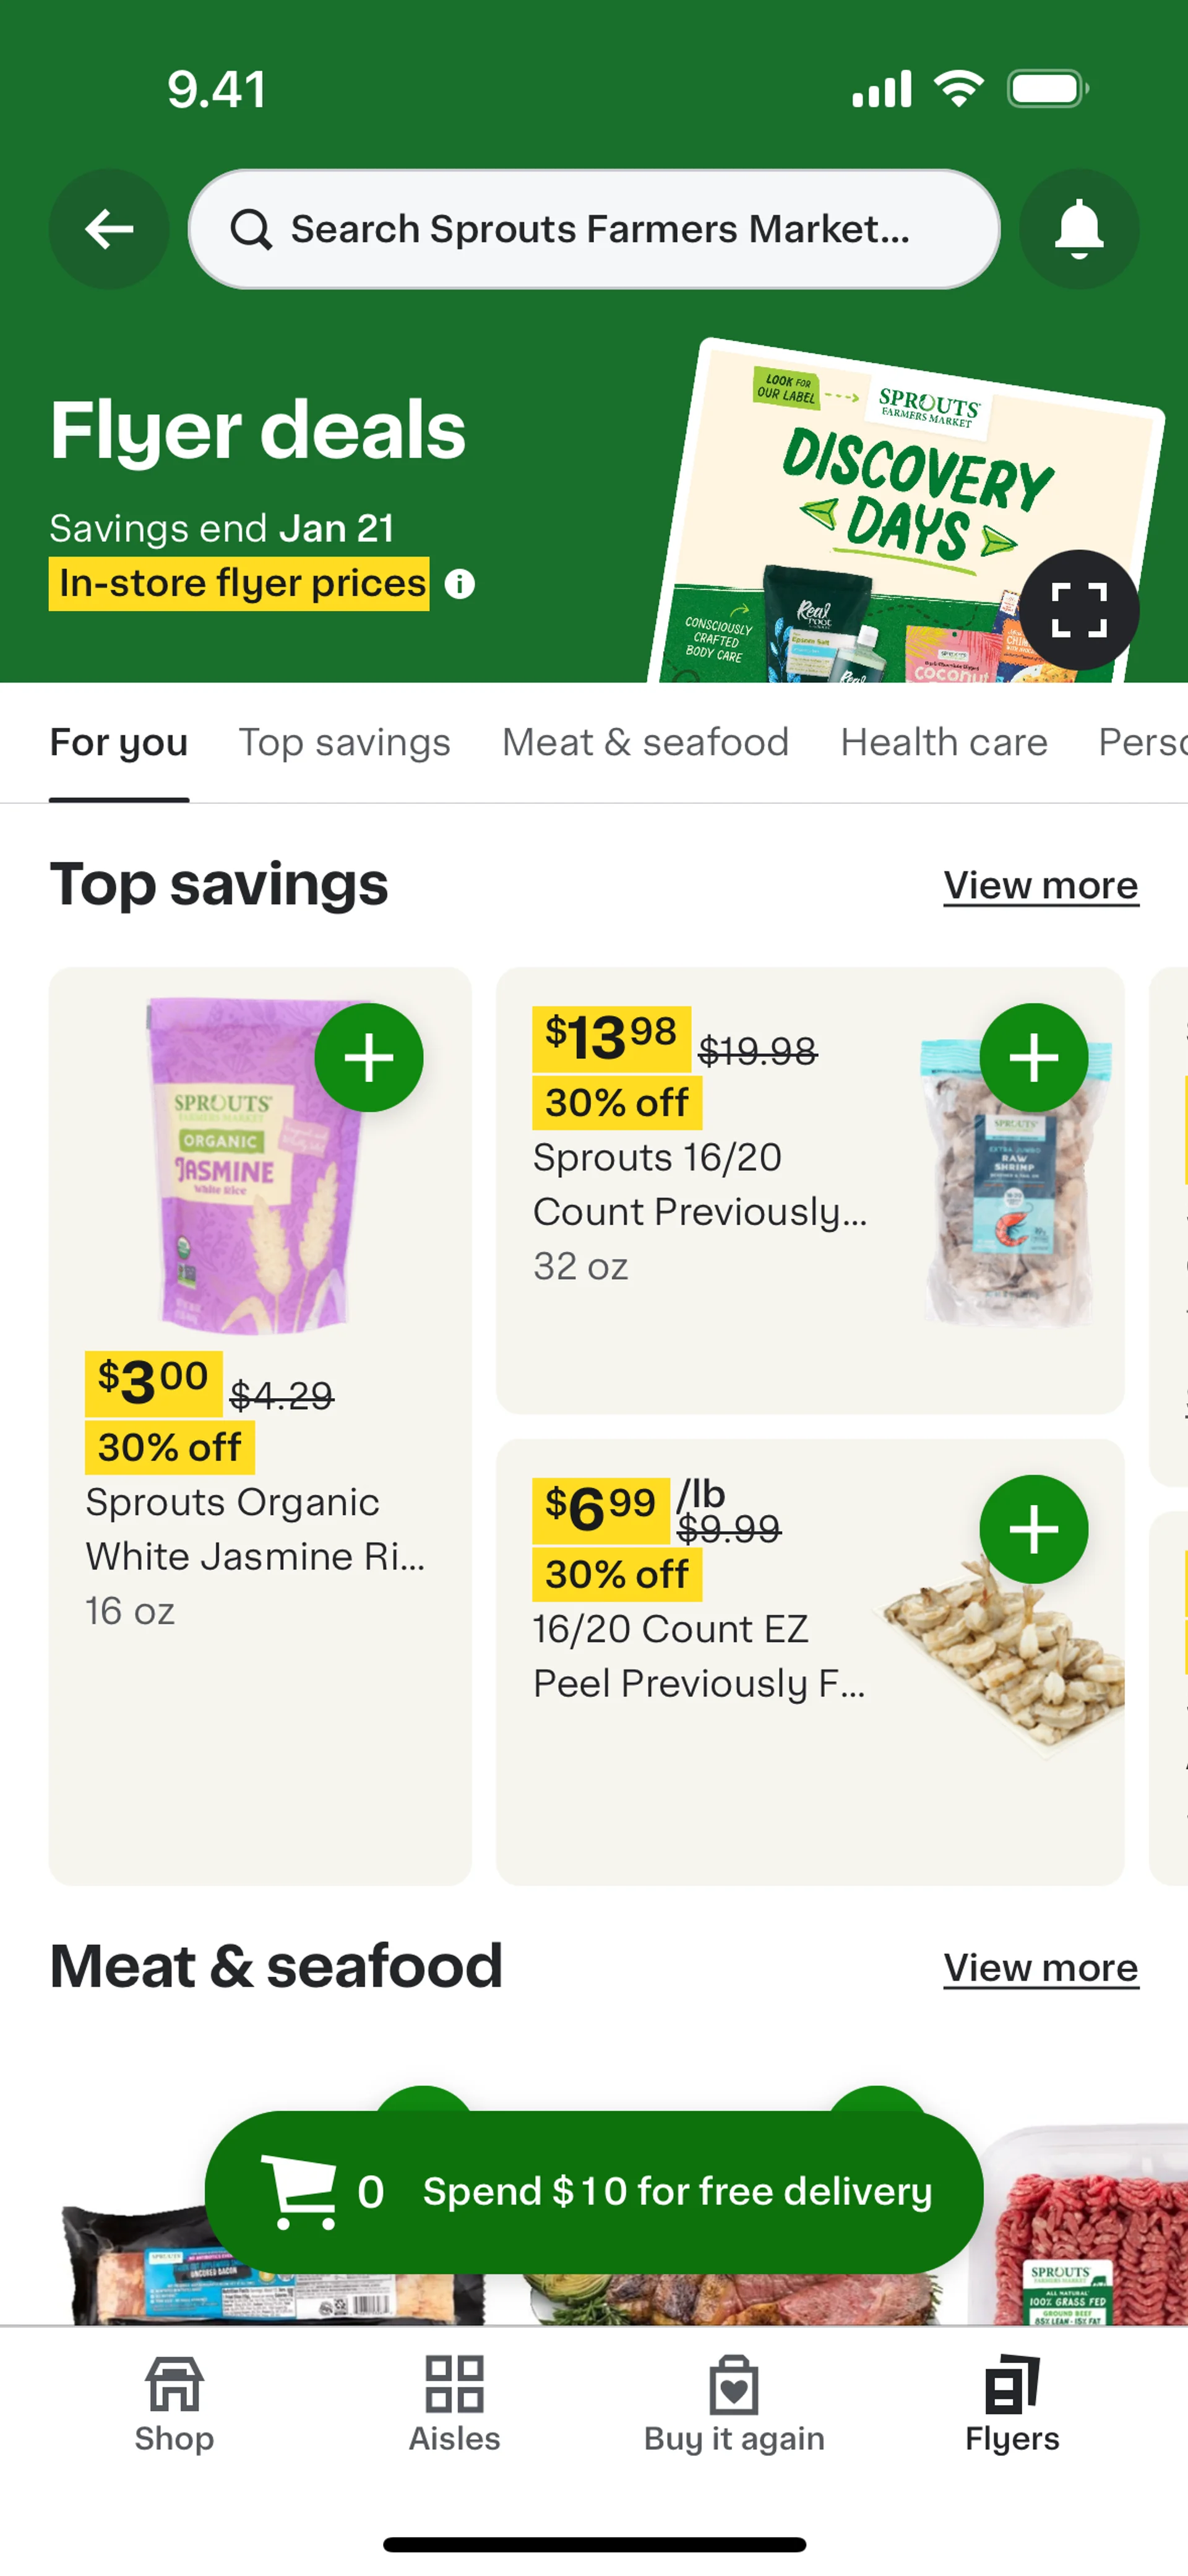Expand flyer to full screen
Screen dimensions: 1188x2576
coord(1078,609)
